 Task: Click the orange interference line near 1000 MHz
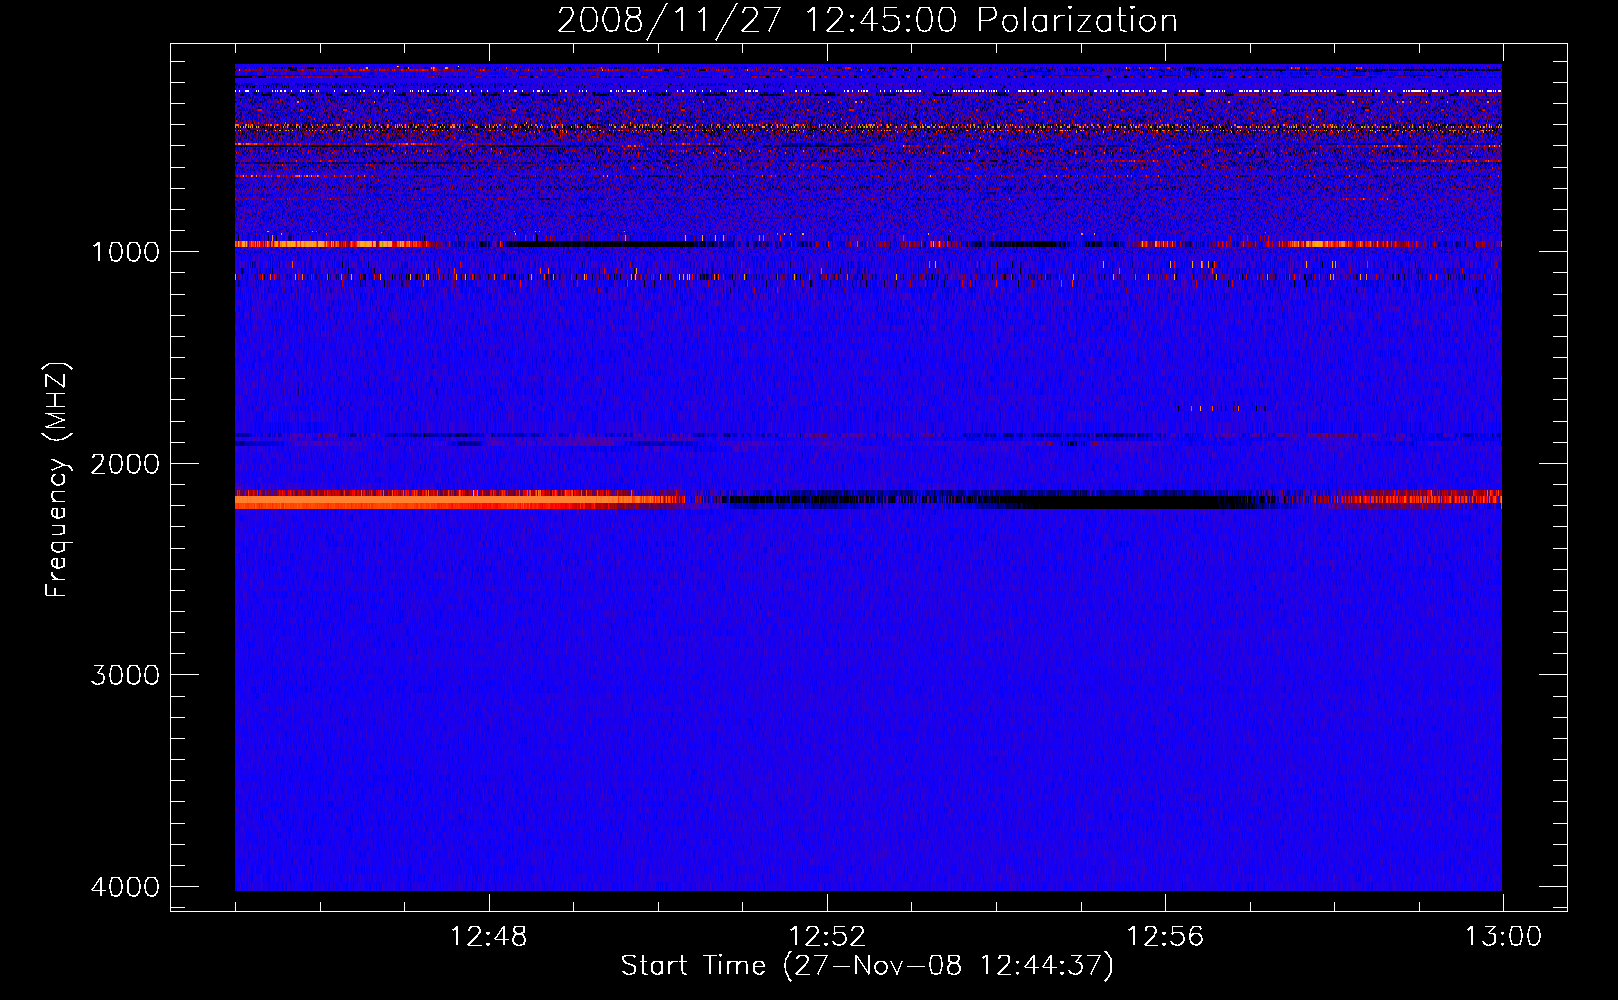pyautogui.click(x=335, y=244)
